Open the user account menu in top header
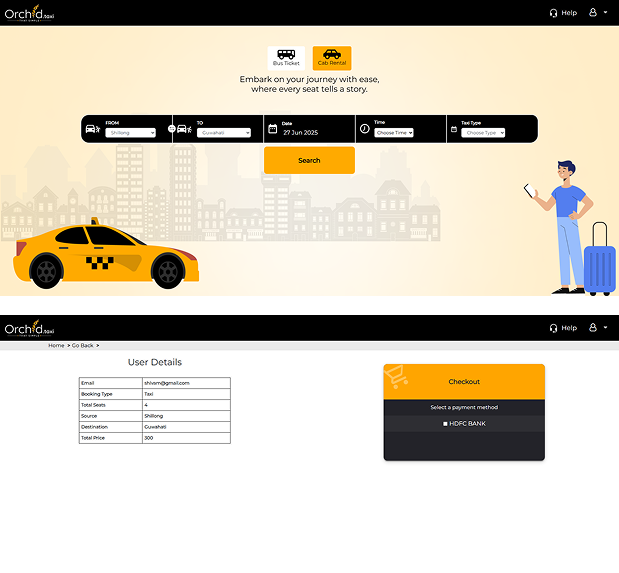The height and width of the screenshot is (573, 619). [x=595, y=13]
